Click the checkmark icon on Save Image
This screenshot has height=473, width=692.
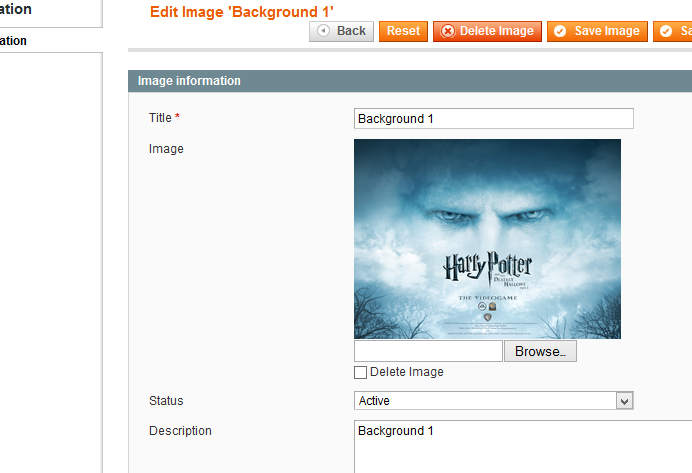(560, 31)
